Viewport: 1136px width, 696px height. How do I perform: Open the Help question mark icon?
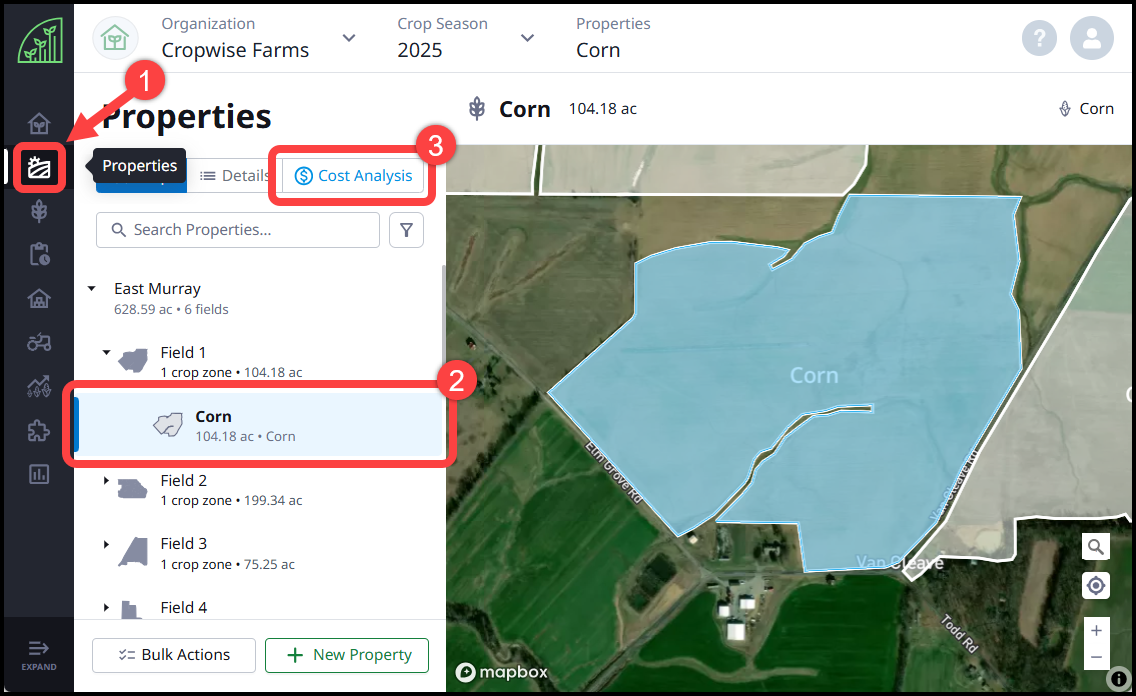[x=1039, y=38]
